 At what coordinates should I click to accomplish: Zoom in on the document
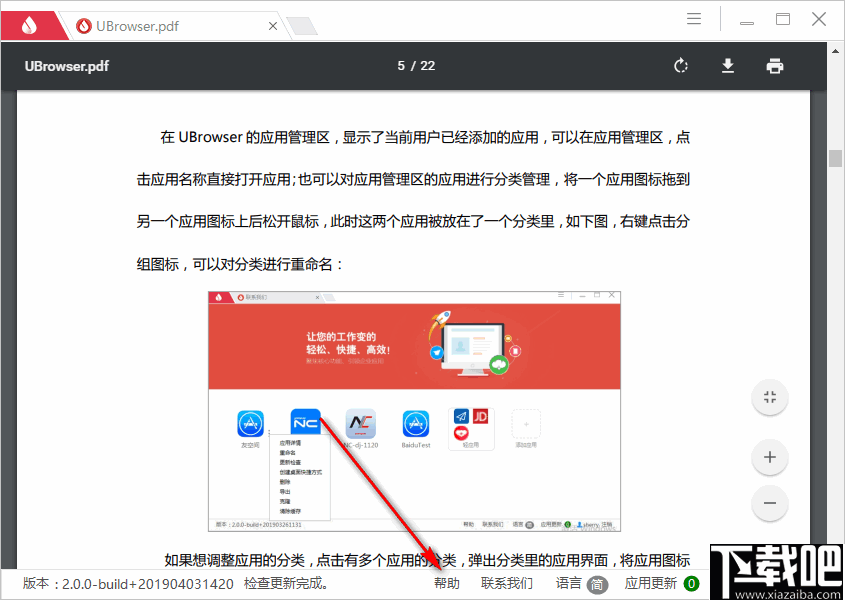click(x=769, y=457)
